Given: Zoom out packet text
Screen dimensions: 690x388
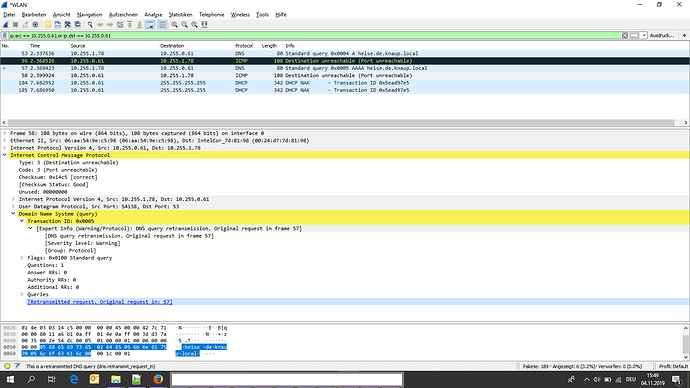Looking at the screenshot, I should pyautogui.click(x=184, y=25).
